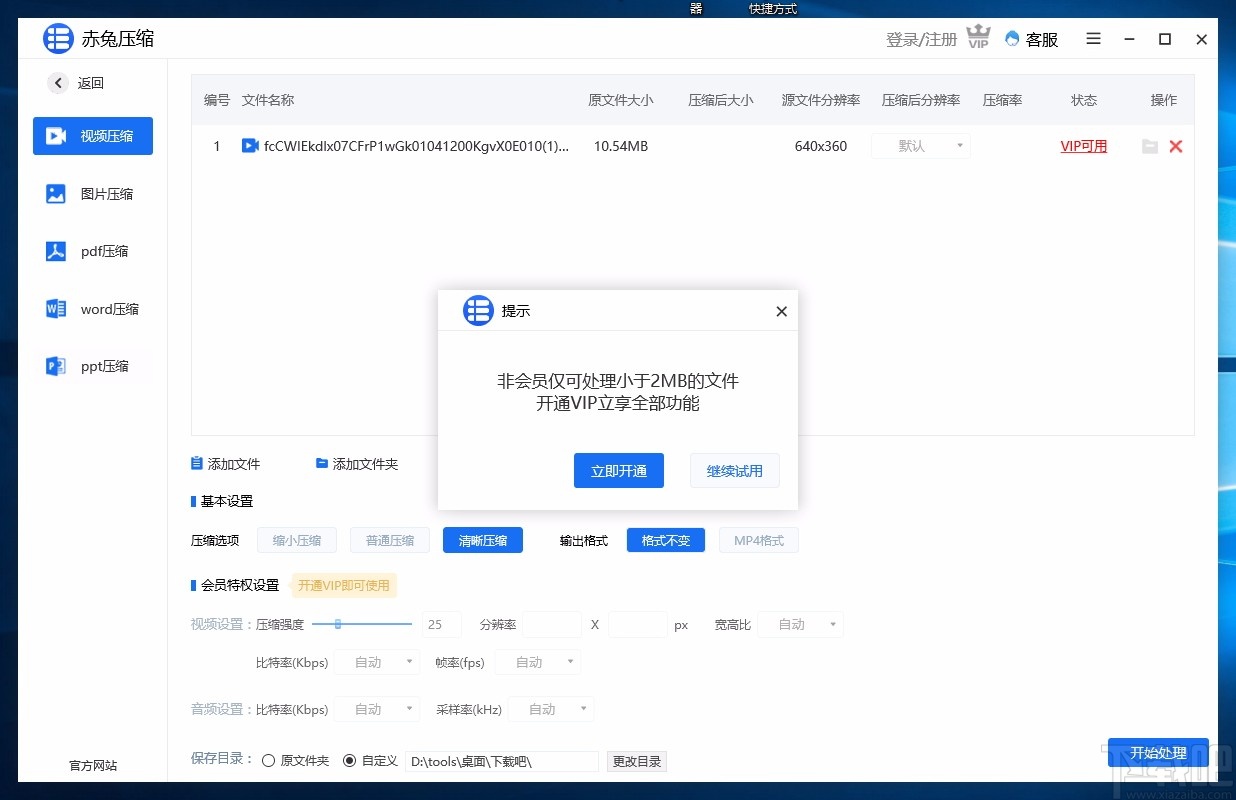The height and width of the screenshot is (800, 1236).
Task: Open the 默认 dropdown for 压缩后分辨率
Action: tap(920, 146)
